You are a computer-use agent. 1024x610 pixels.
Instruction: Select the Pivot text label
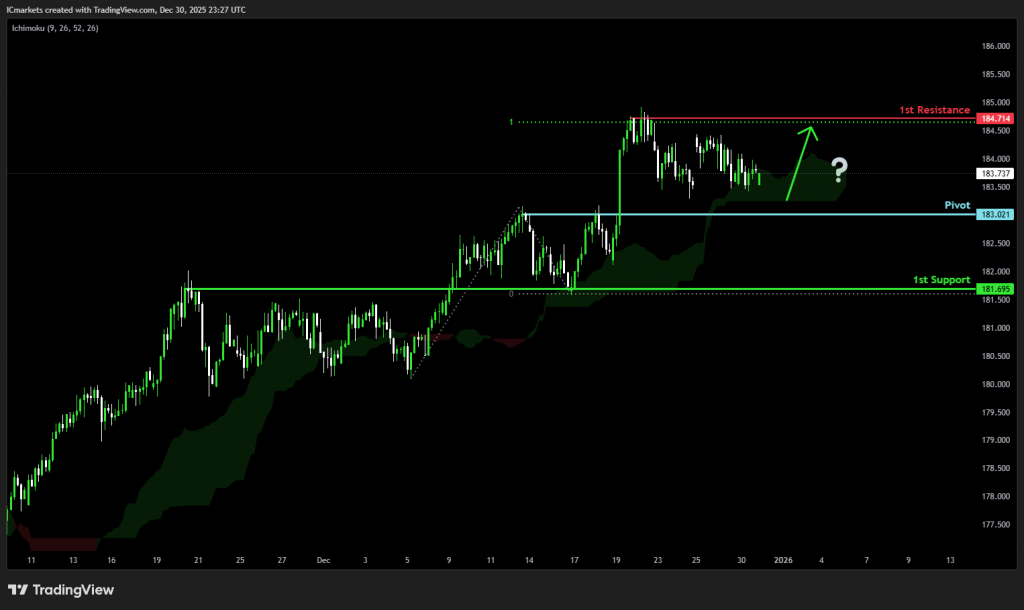(x=957, y=205)
